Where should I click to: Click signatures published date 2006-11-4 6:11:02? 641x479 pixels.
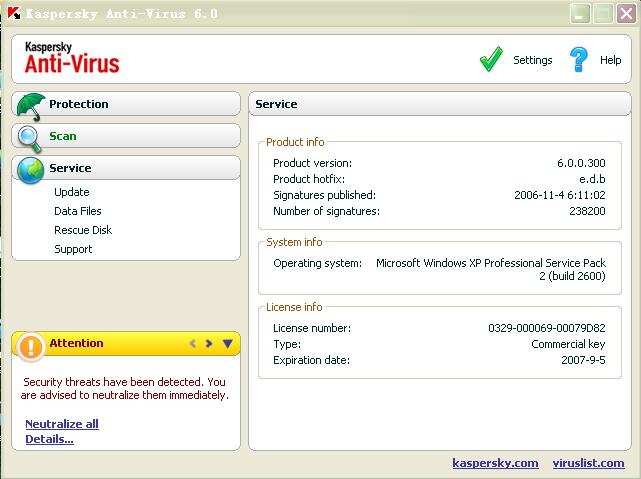(560, 195)
